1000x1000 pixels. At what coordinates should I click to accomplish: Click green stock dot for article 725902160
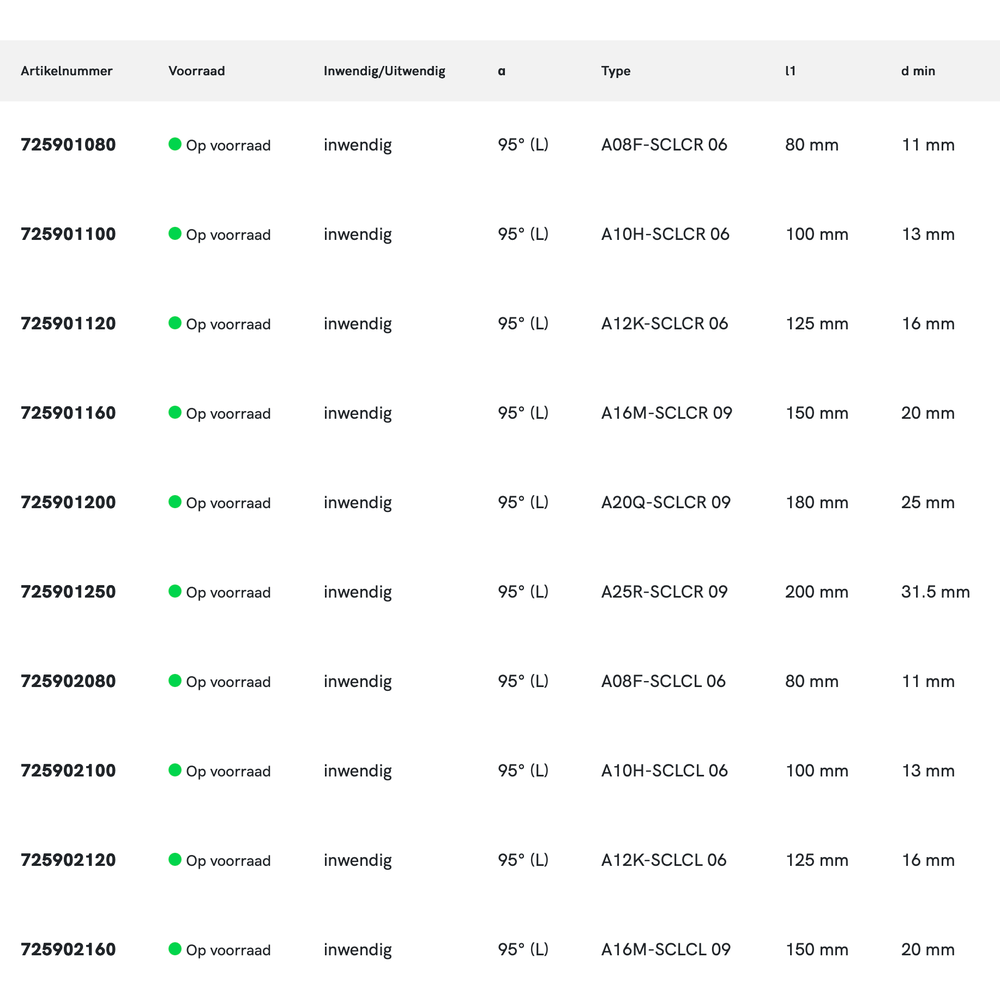pos(175,949)
